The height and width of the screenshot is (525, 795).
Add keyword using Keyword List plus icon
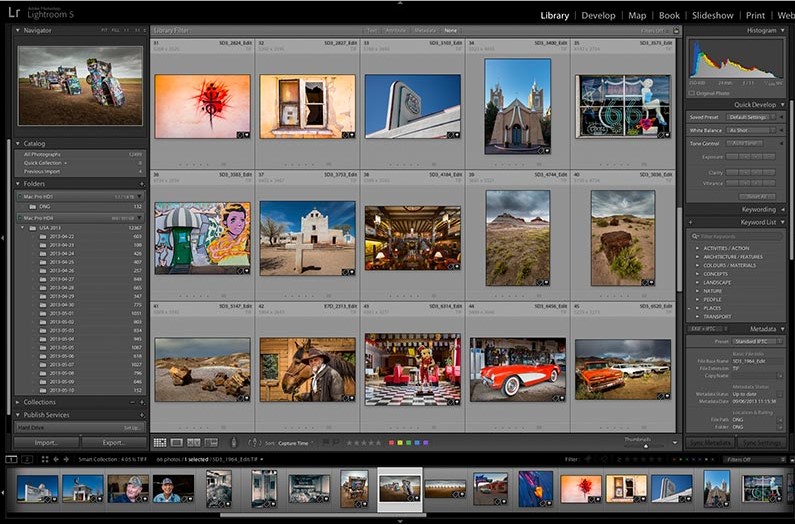pos(688,222)
